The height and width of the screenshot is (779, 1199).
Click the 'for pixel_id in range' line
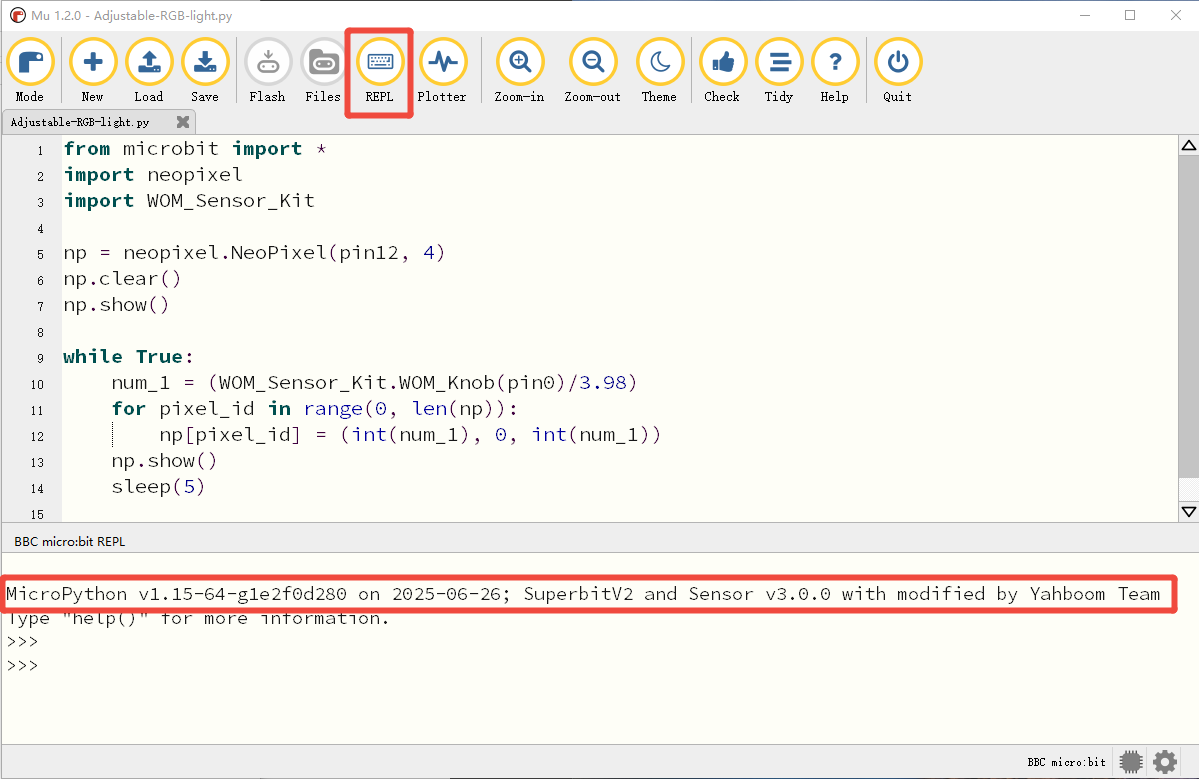coord(314,409)
